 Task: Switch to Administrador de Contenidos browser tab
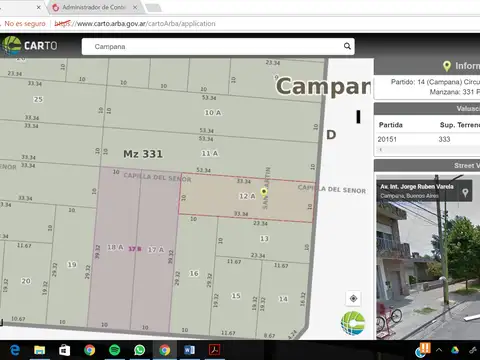tap(94, 7)
